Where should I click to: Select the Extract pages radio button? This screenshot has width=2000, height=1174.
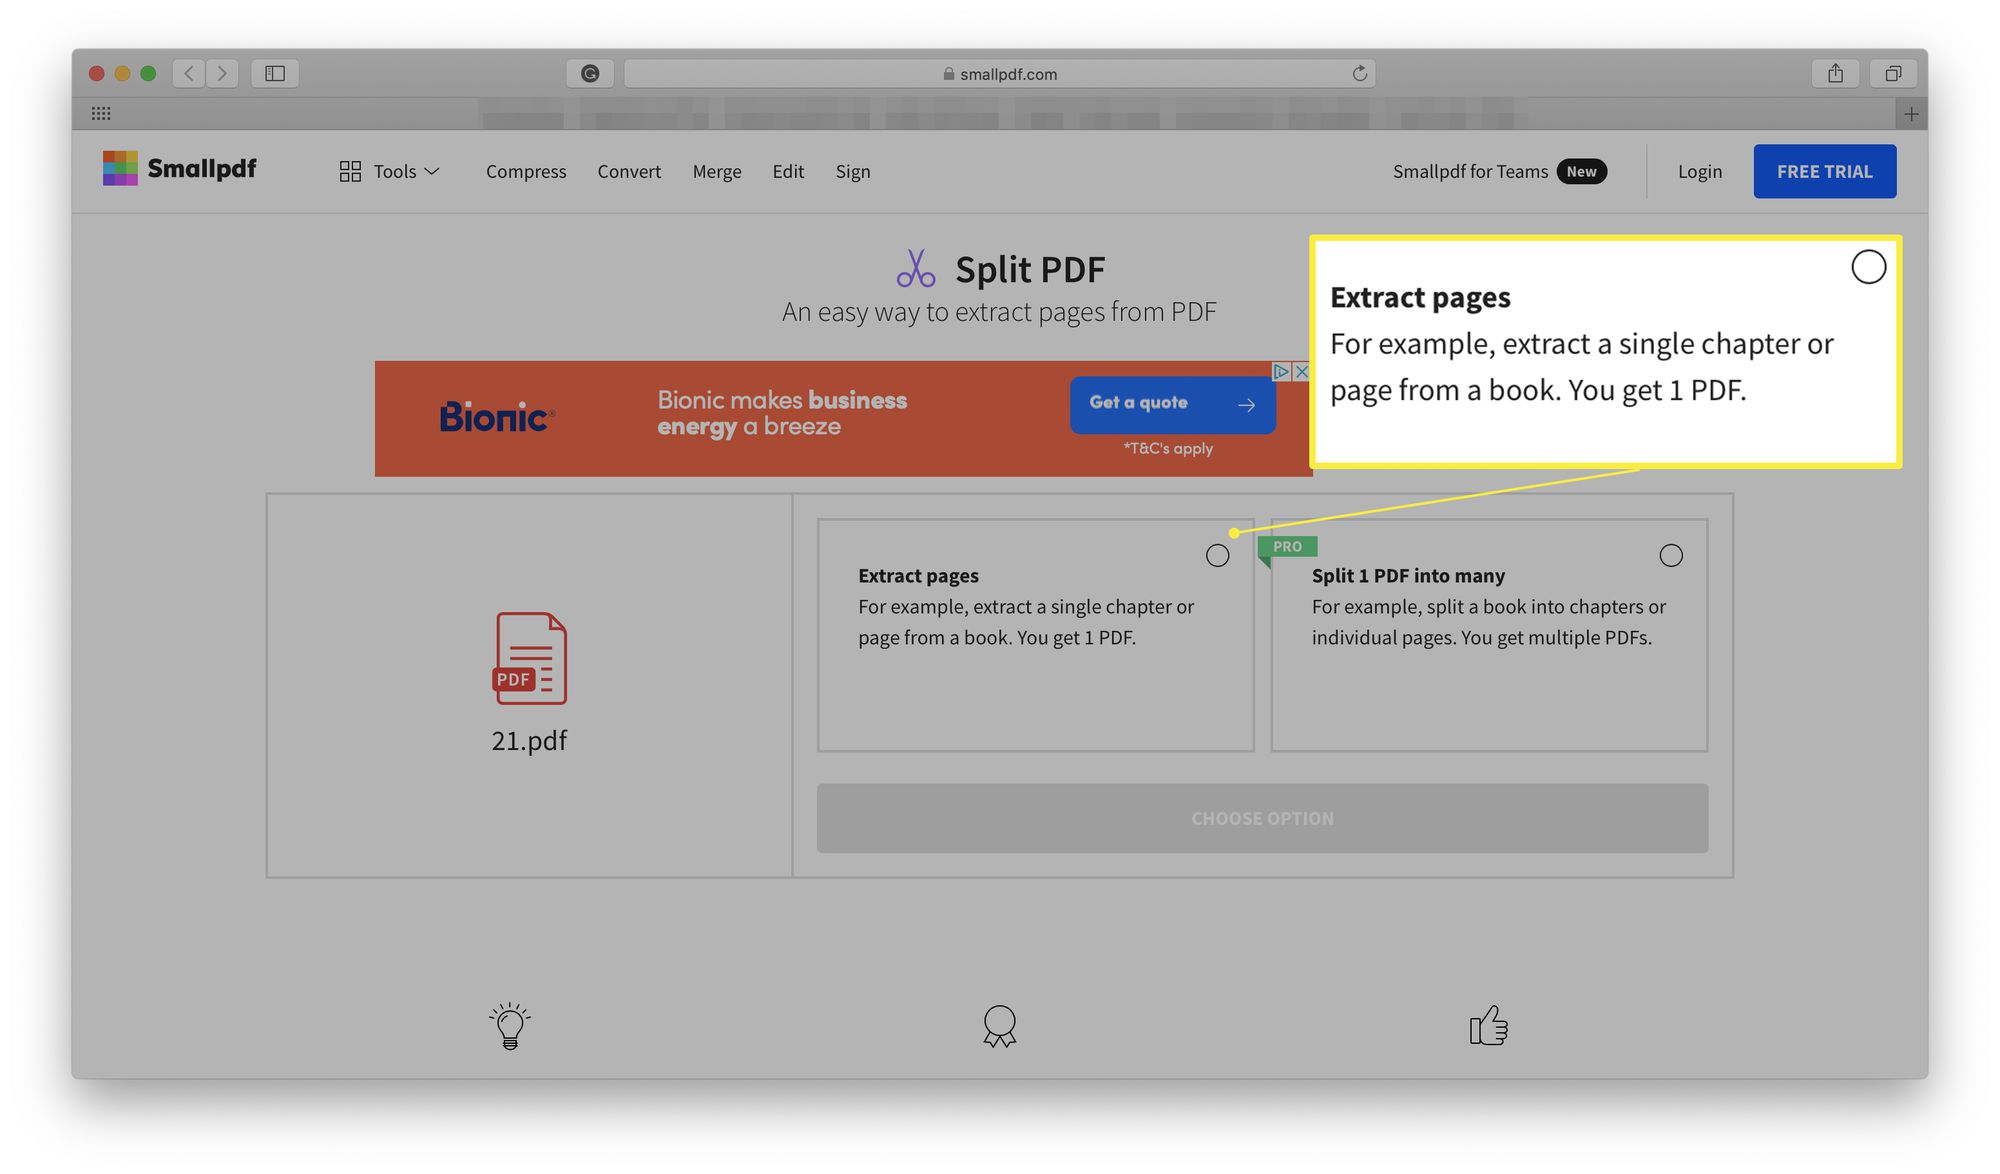[x=1217, y=555]
